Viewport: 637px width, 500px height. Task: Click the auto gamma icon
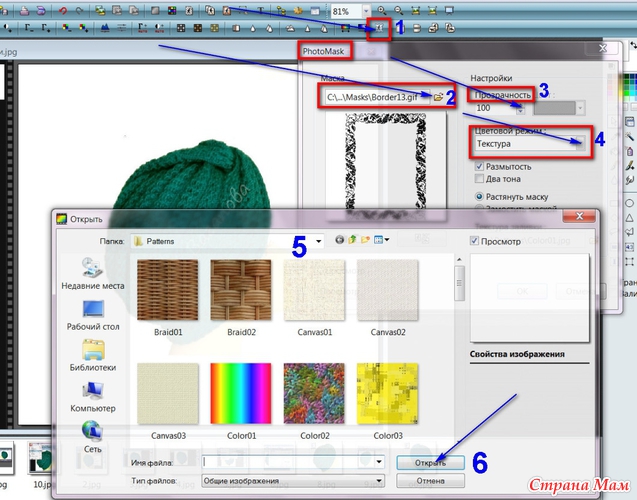pos(143,28)
